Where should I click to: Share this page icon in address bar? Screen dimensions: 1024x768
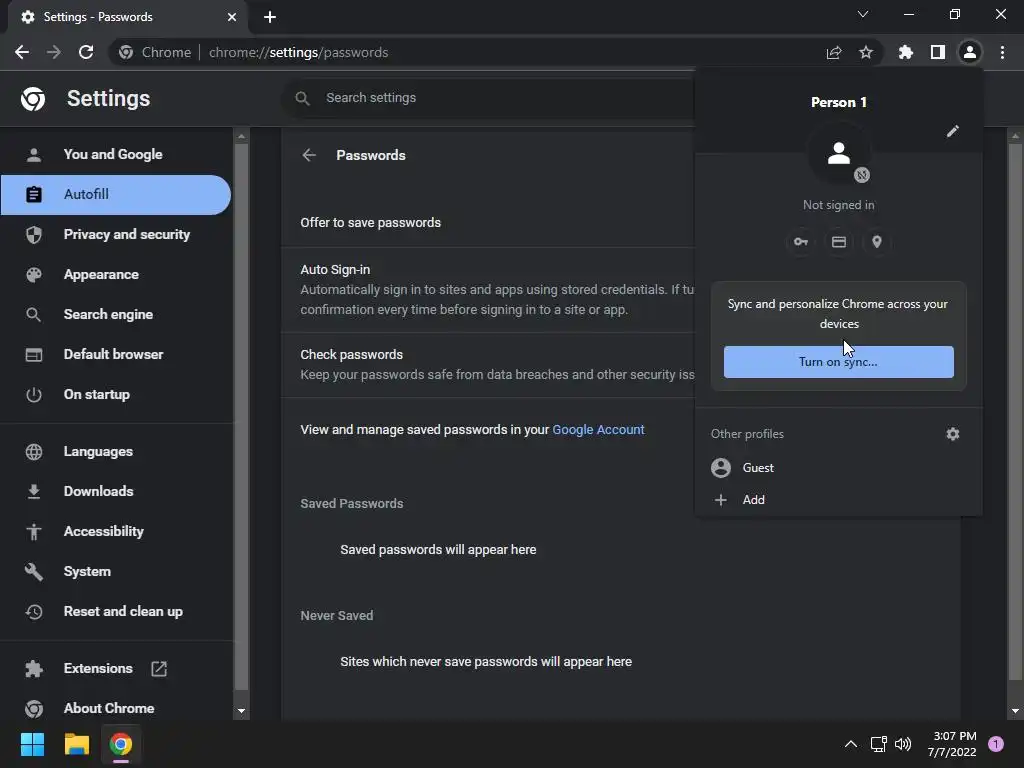tap(834, 52)
